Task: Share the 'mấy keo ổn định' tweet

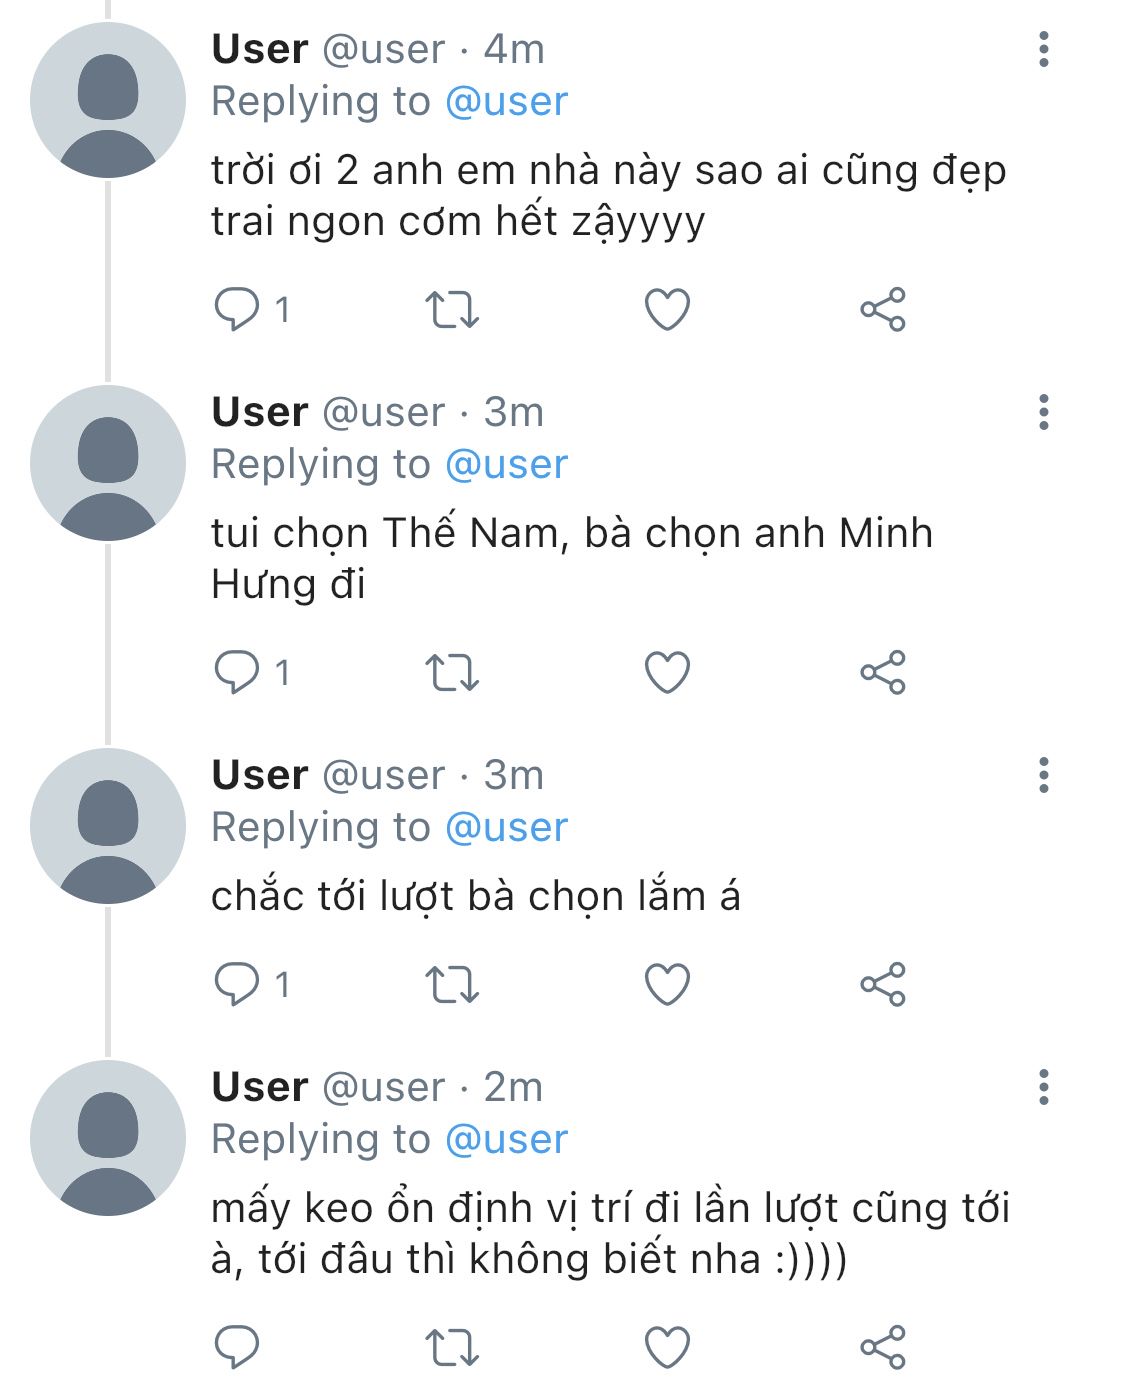Action: coord(882,1347)
